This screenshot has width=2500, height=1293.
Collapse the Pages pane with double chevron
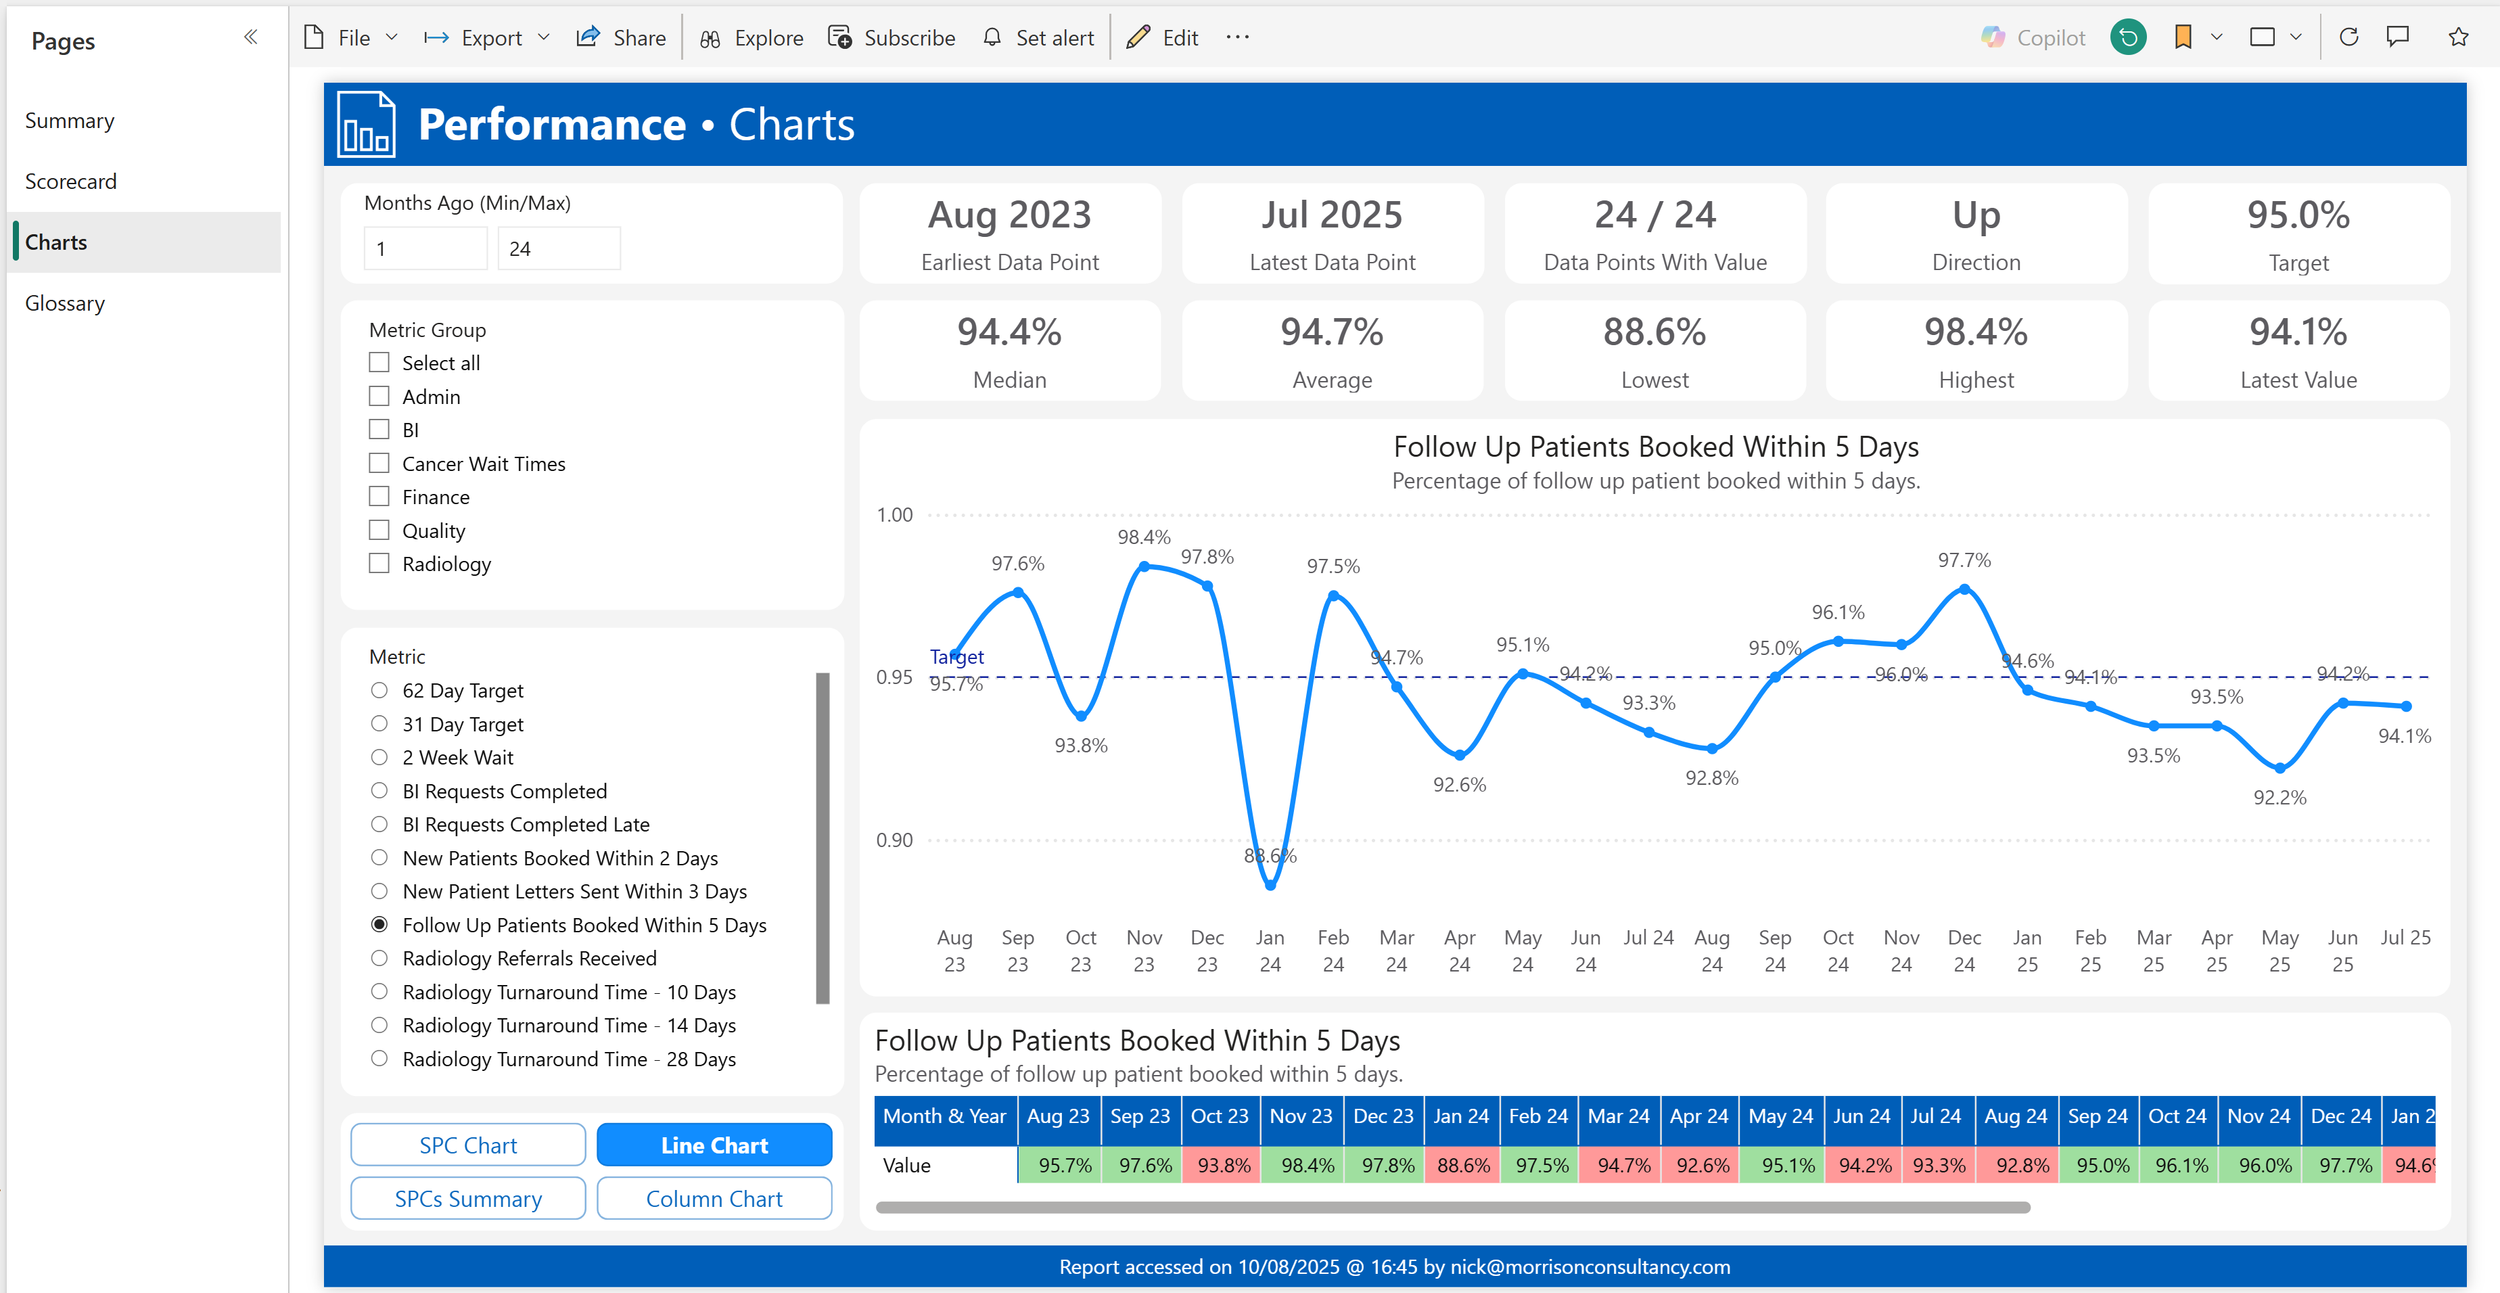250,38
